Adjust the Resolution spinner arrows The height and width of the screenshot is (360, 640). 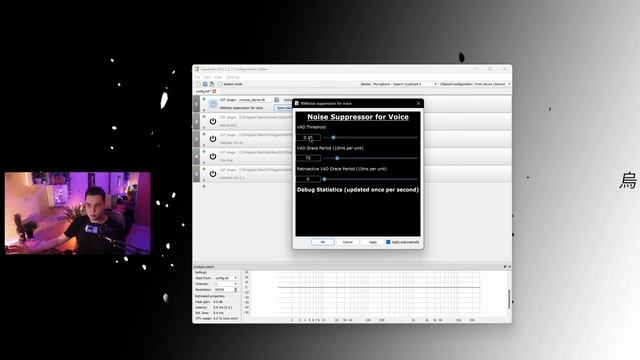point(236,289)
